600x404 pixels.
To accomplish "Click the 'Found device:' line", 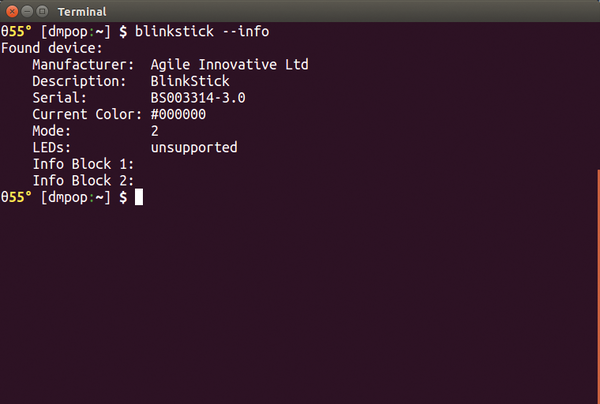I will pyautogui.click(x=52, y=48).
